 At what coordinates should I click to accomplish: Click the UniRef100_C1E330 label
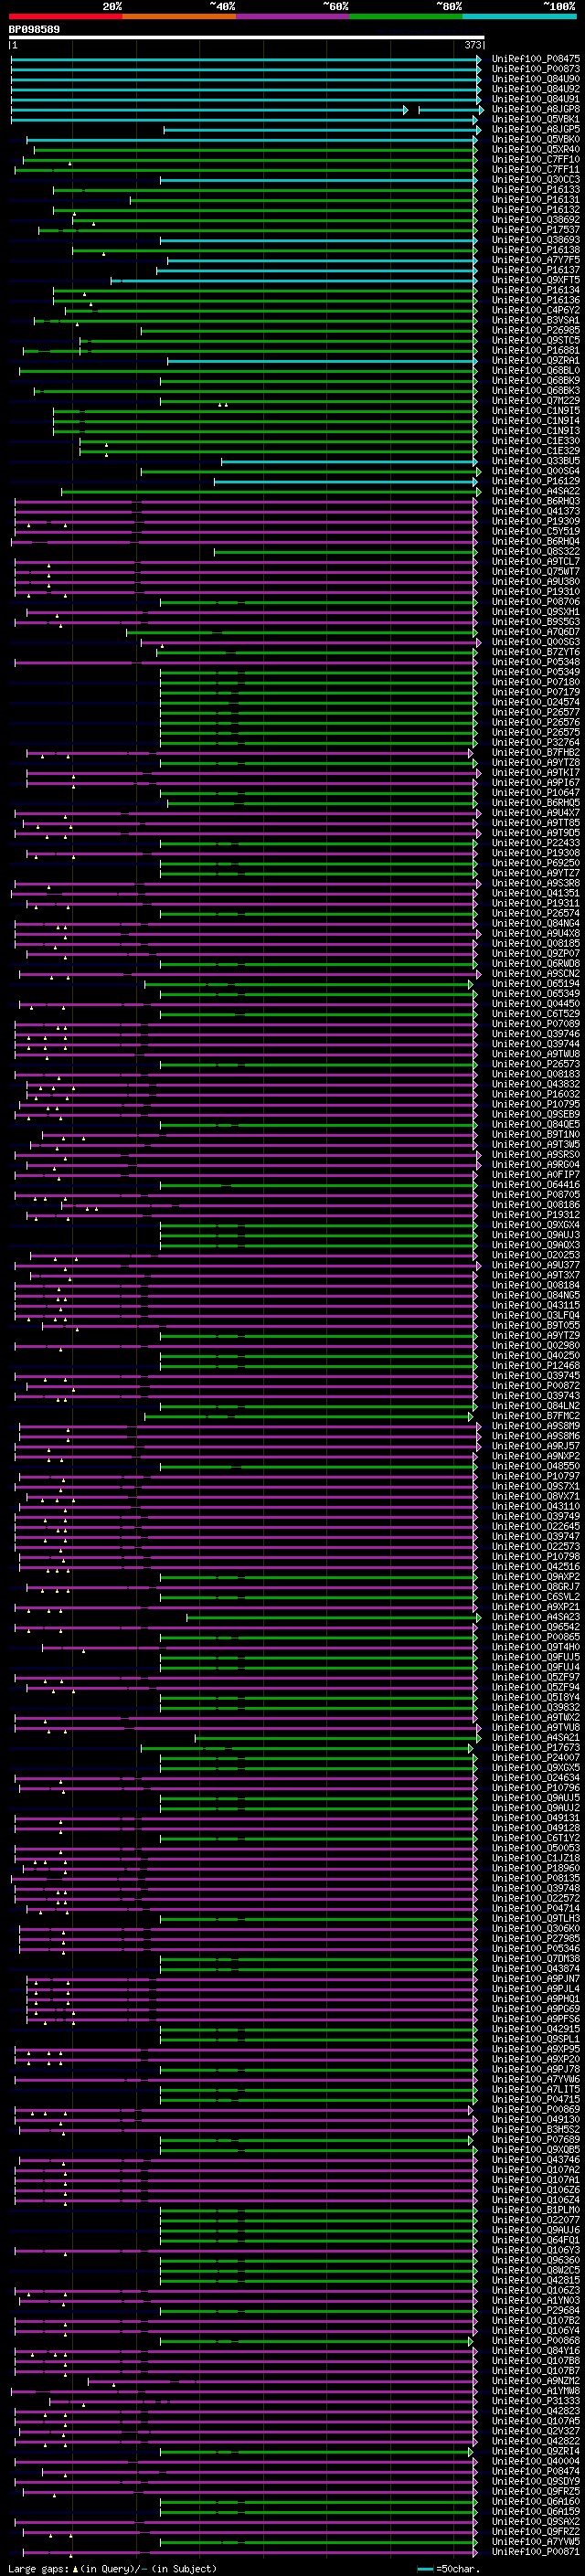536,441
